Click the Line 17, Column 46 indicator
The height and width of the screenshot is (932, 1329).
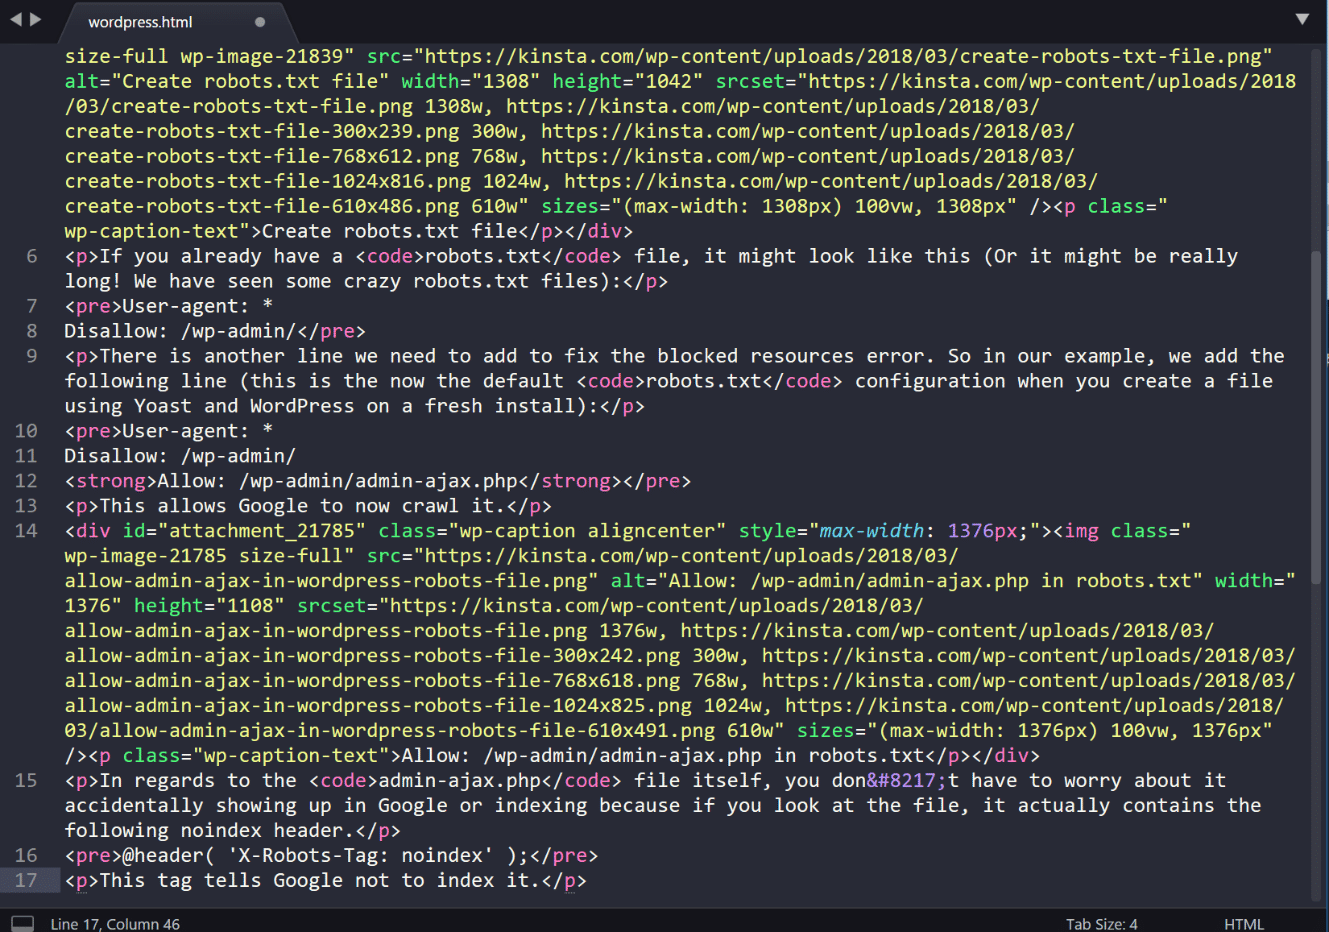click(116, 925)
